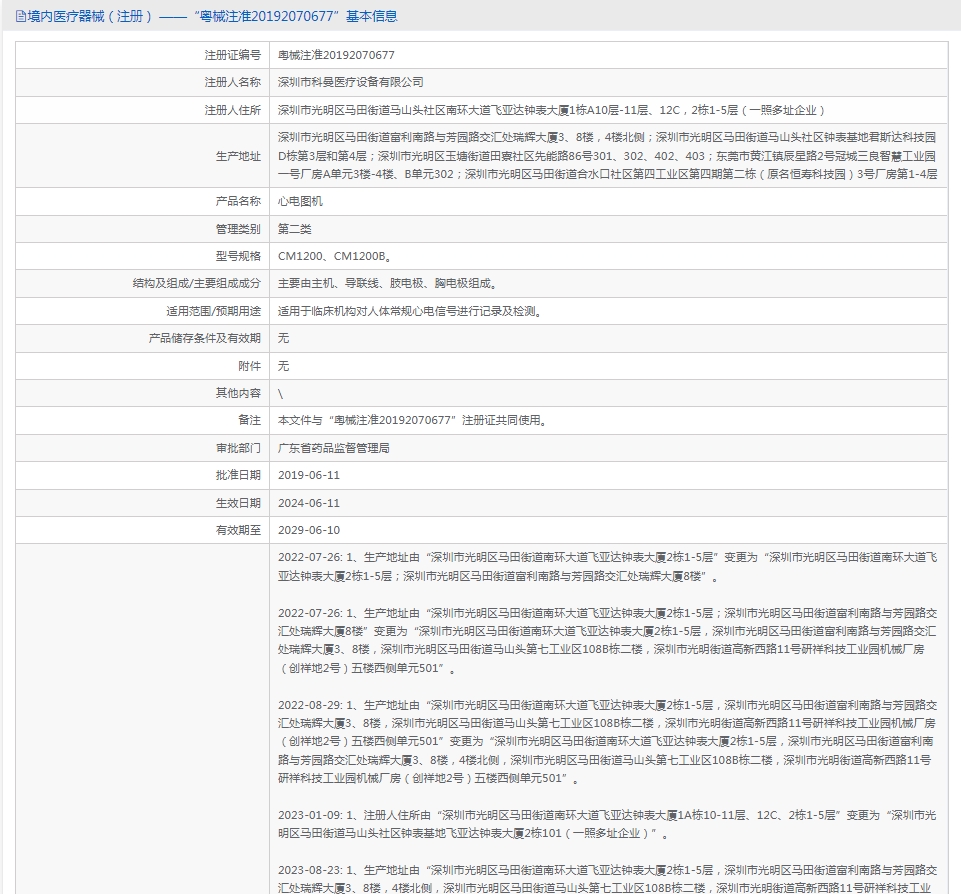Select registration number 粤械注准20192070677 in the first row

(x=336, y=55)
